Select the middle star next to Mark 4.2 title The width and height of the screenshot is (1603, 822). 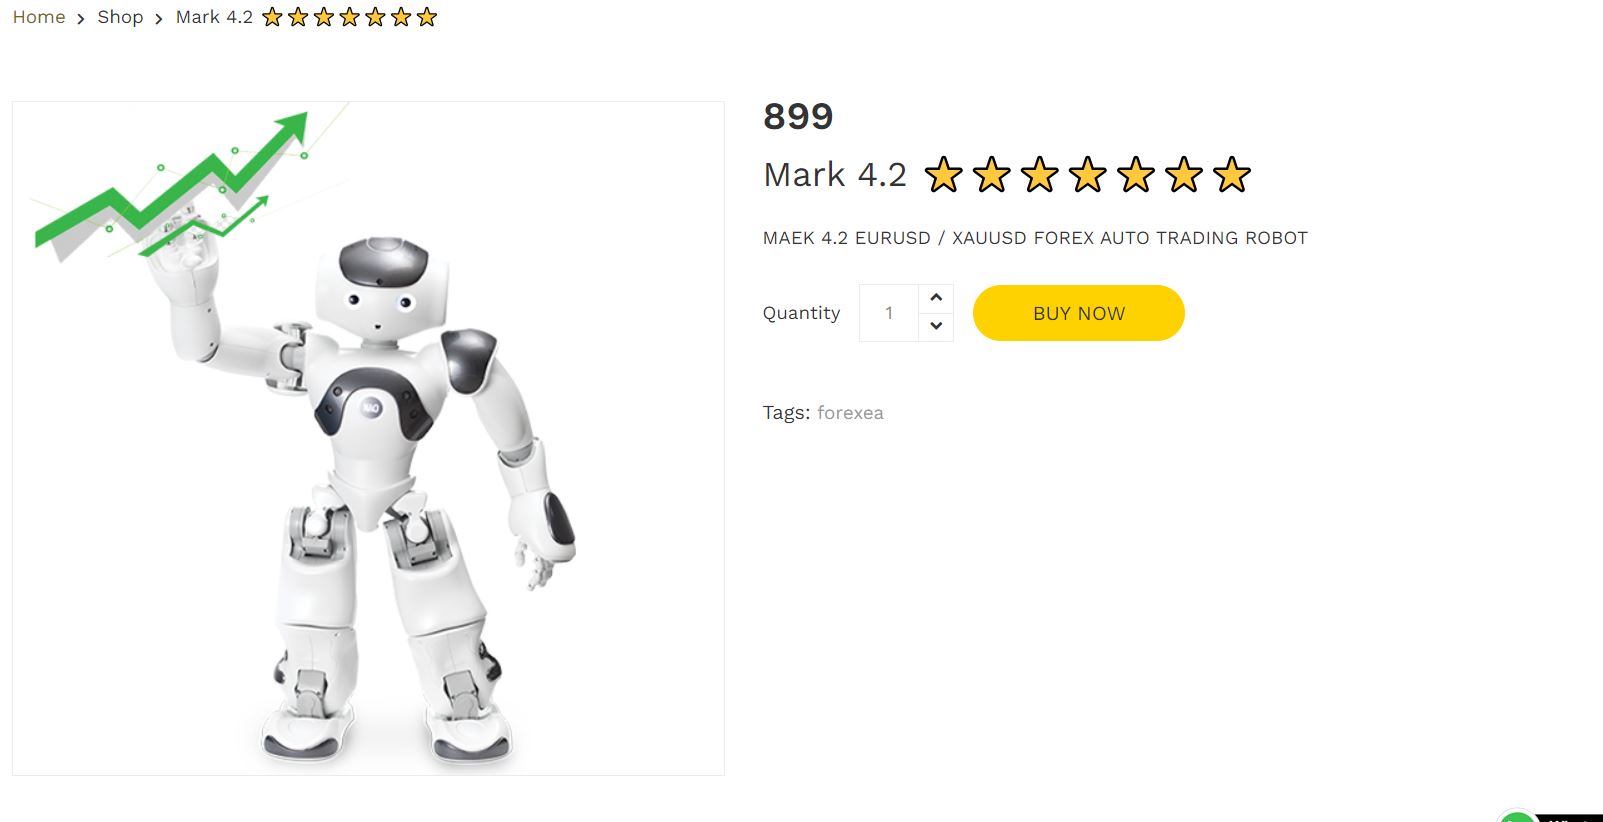1089,175
